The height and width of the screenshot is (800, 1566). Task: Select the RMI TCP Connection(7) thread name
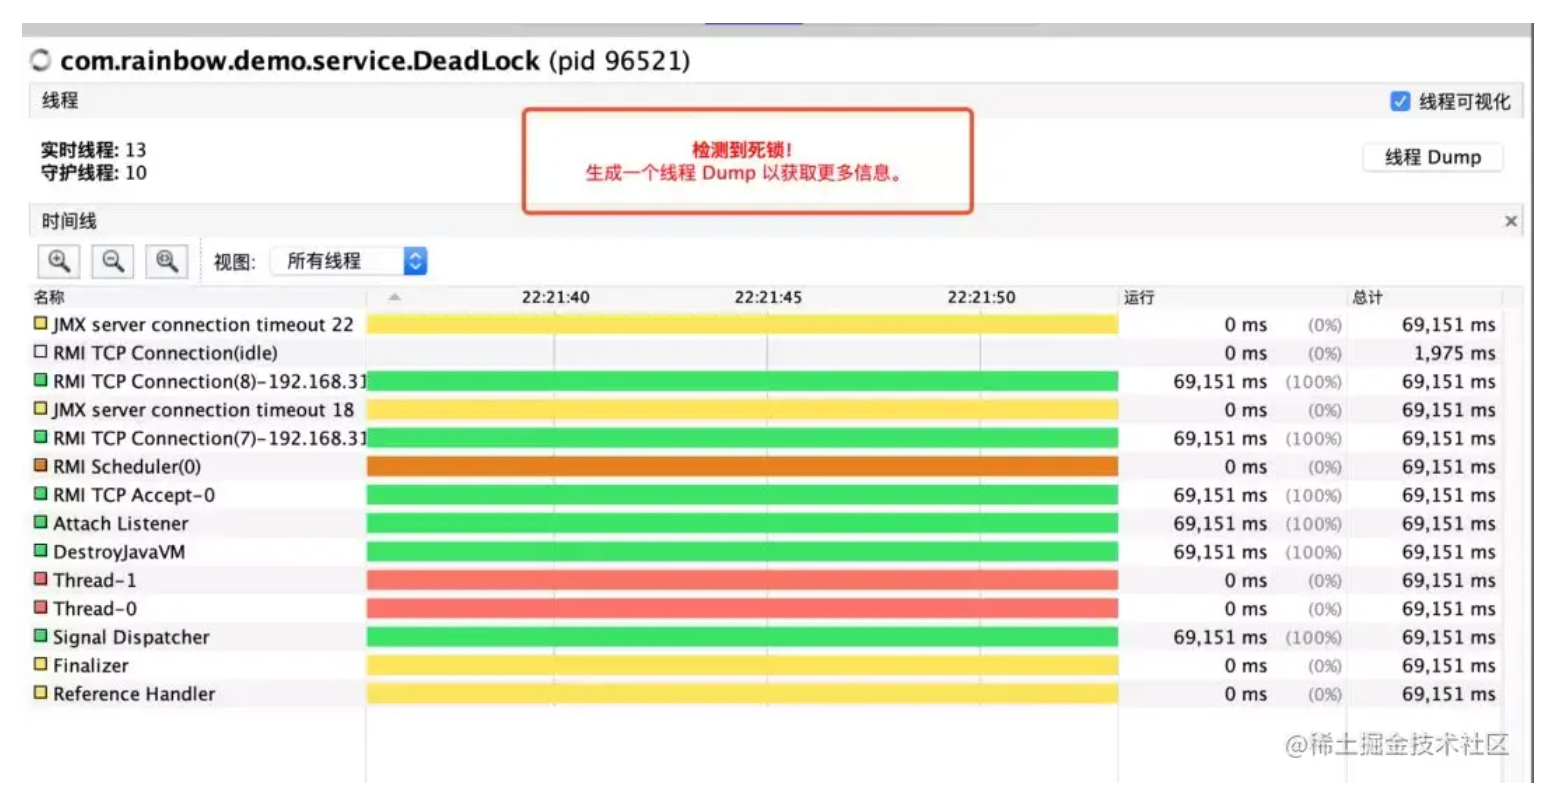(x=210, y=438)
